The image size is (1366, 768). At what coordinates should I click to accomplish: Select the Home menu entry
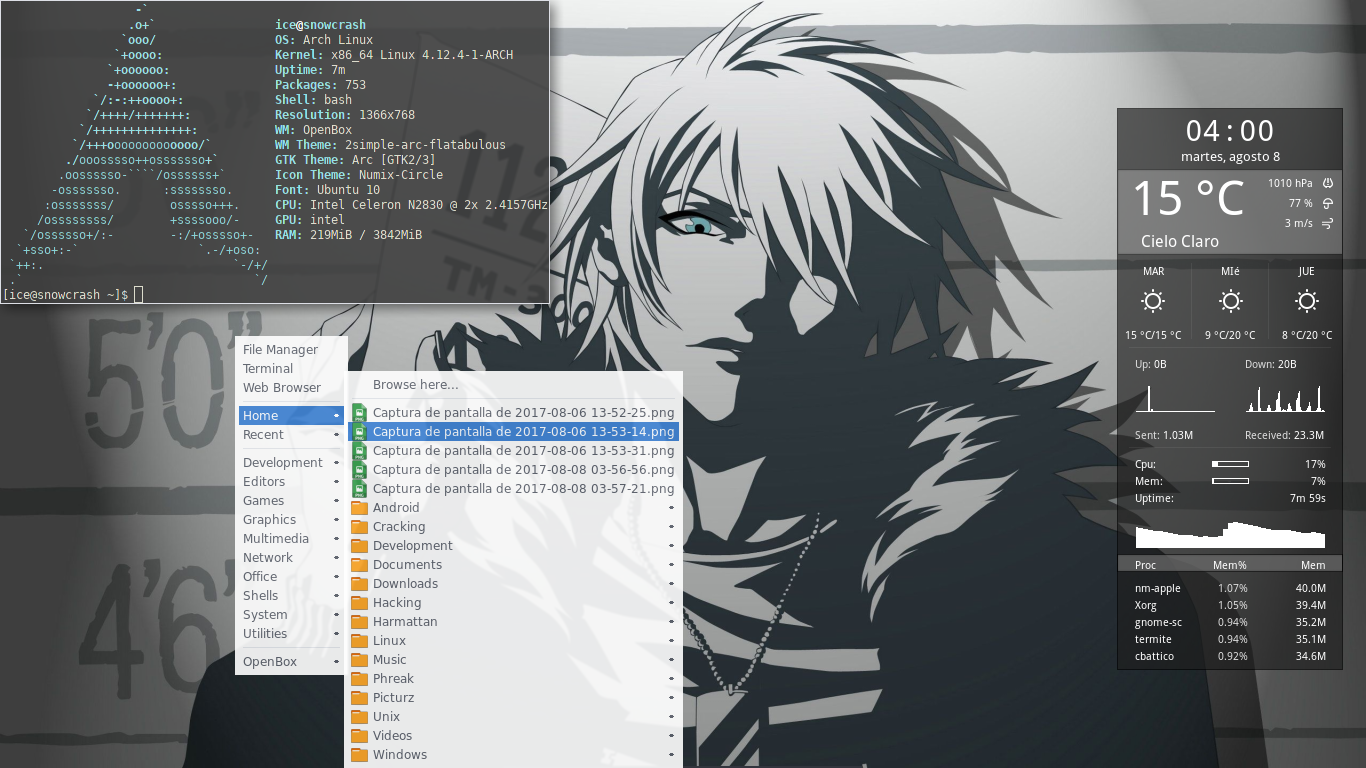click(291, 415)
